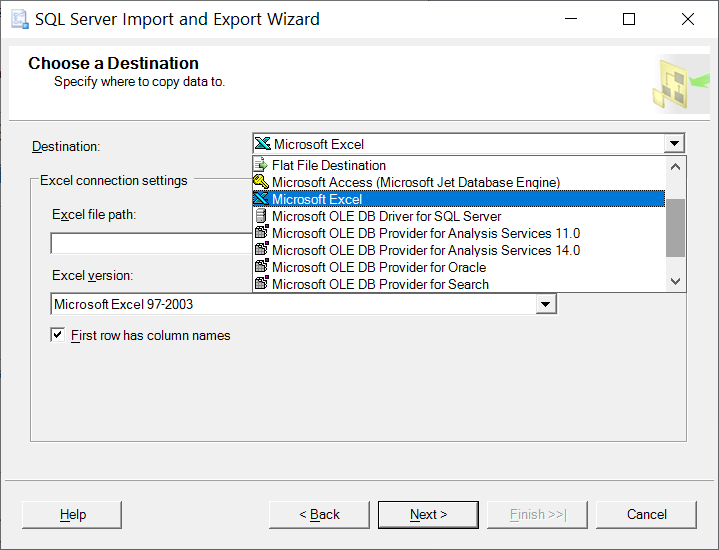
Task: Close the wizard window
Action: point(688,19)
